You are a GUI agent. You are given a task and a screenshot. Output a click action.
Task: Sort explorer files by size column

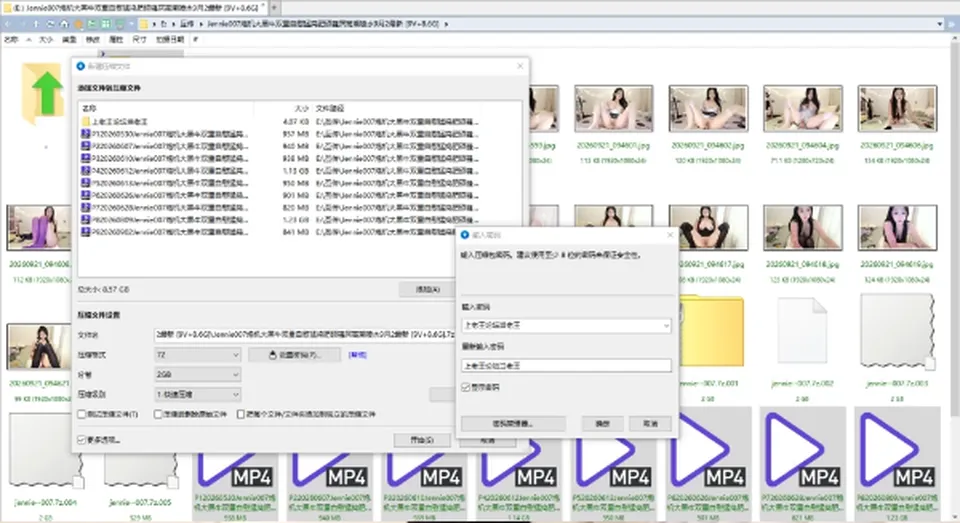tap(46, 40)
